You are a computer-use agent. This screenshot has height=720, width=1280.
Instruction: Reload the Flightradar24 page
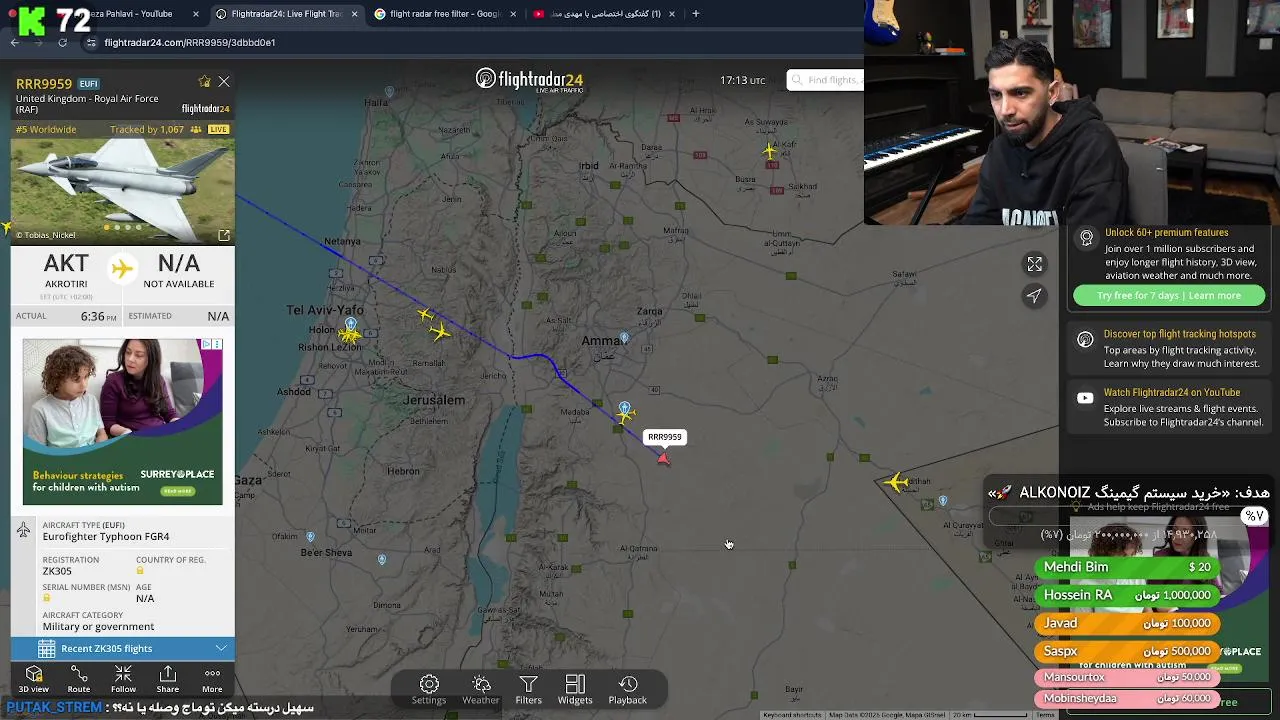[62, 43]
